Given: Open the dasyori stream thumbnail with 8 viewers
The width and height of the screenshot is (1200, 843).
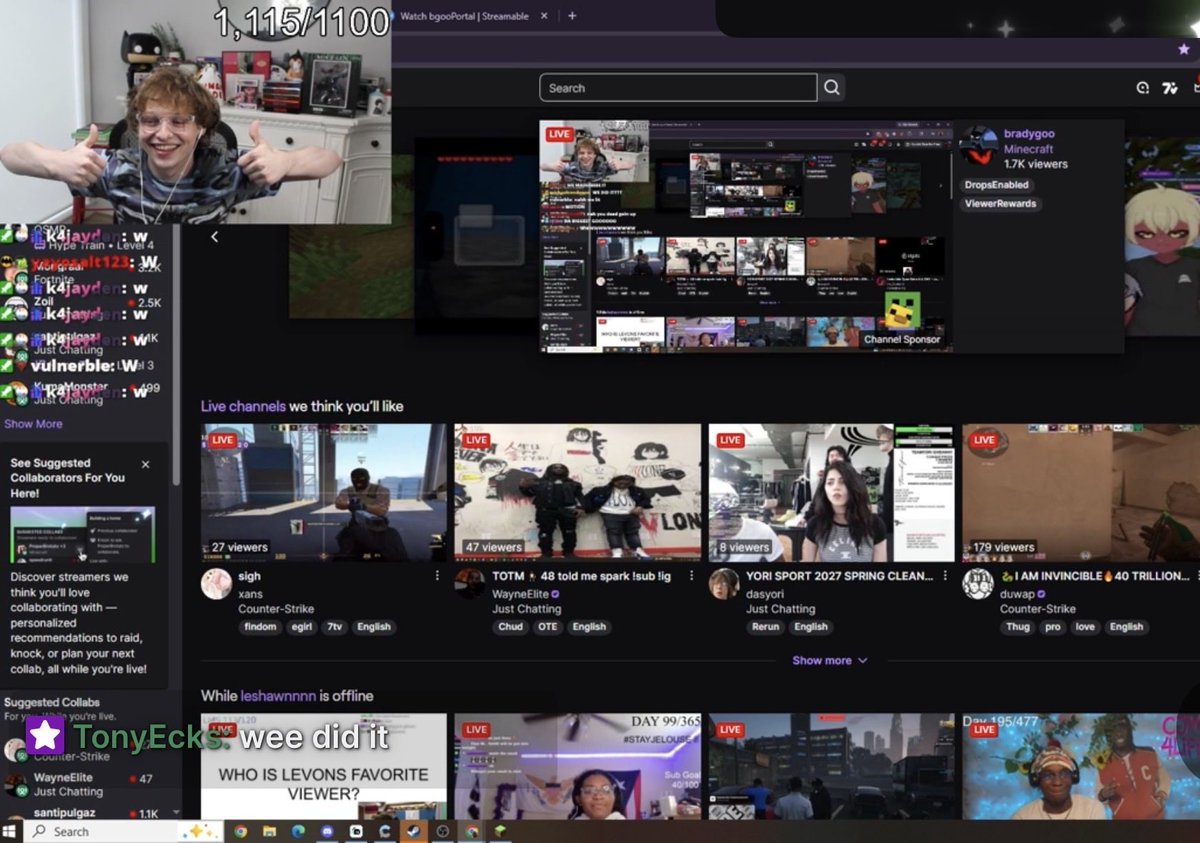Looking at the screenshot, I should point(832,493).
